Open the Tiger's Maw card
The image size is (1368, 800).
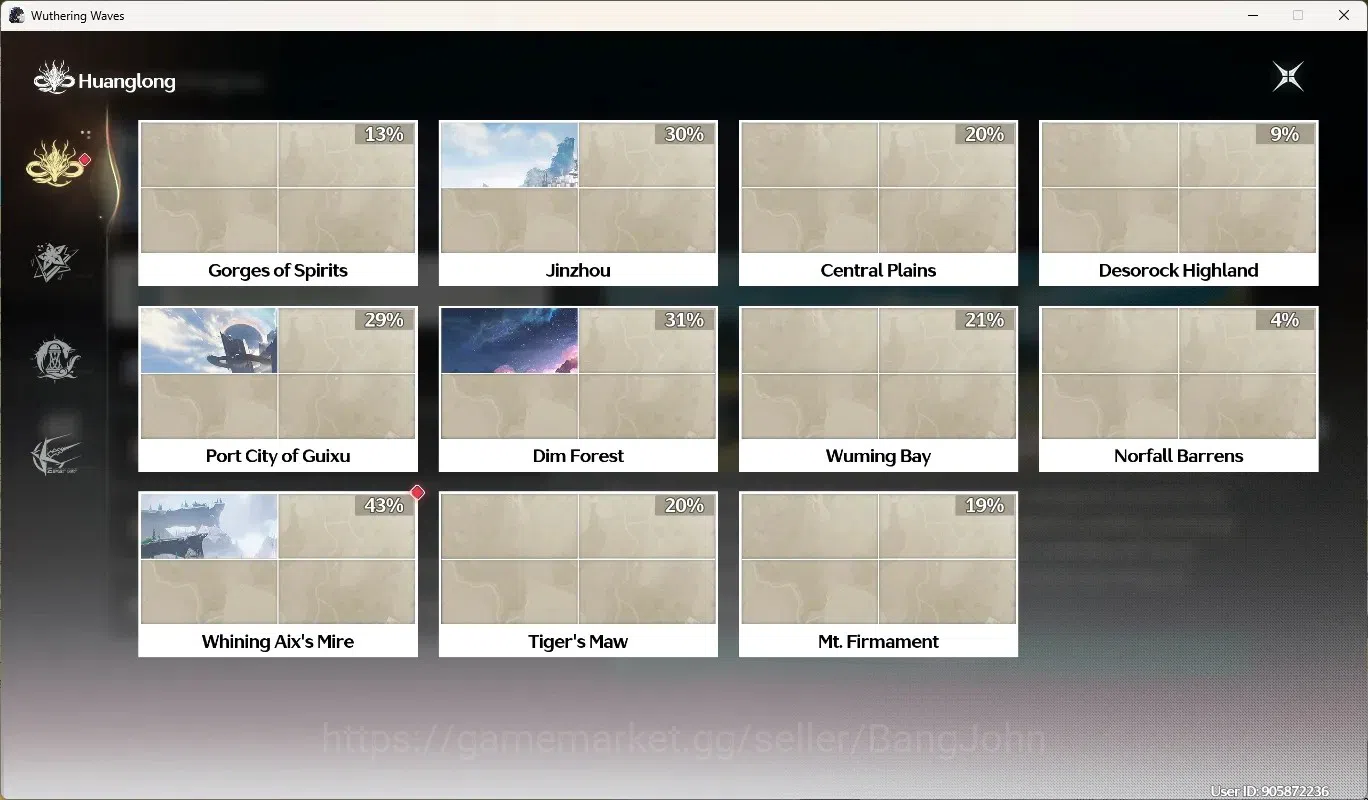coord(578,574)
